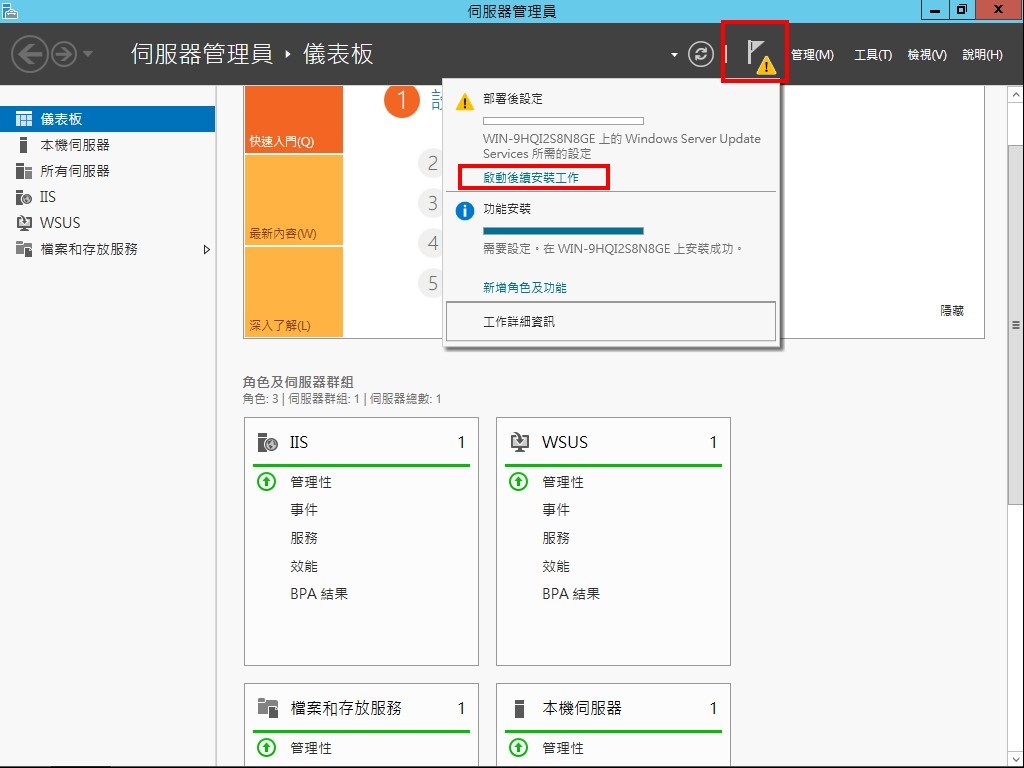
Task: Click the green status arrow in IIS tile
Action: tap(266, 482)
